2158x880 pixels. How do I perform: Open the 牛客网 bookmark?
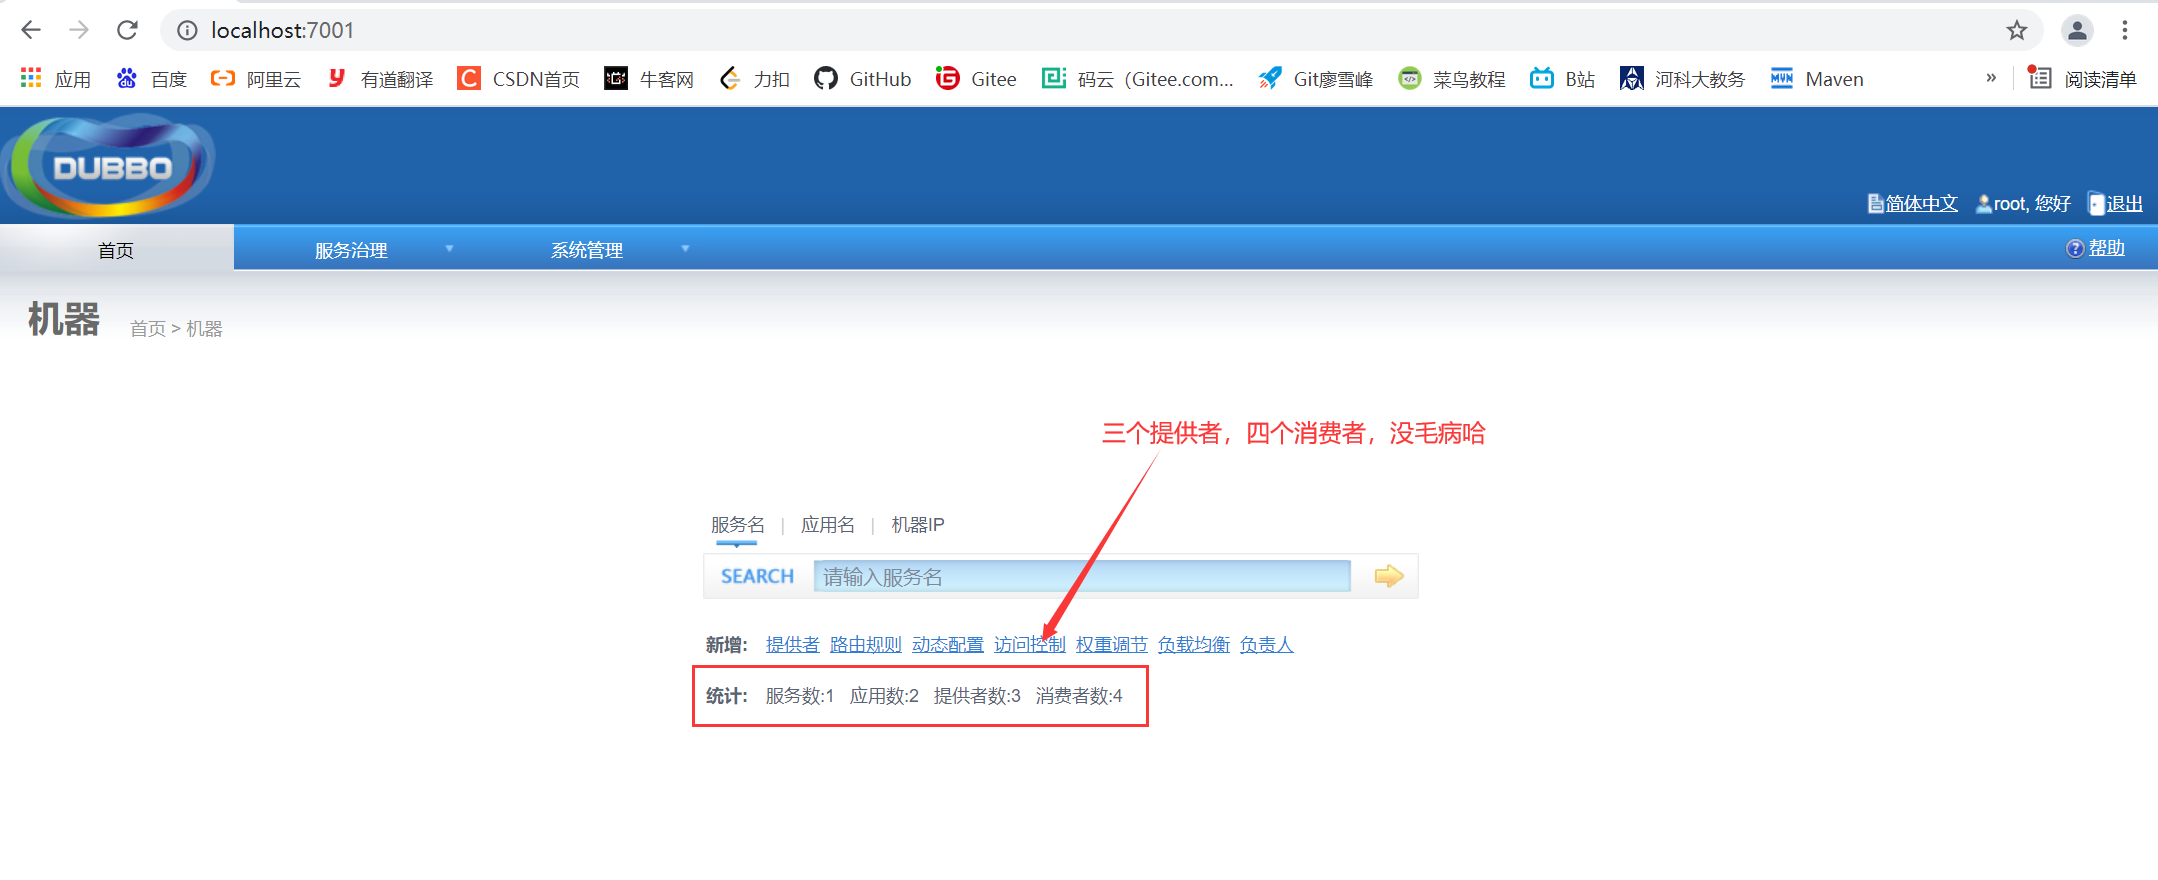(649, 78)
